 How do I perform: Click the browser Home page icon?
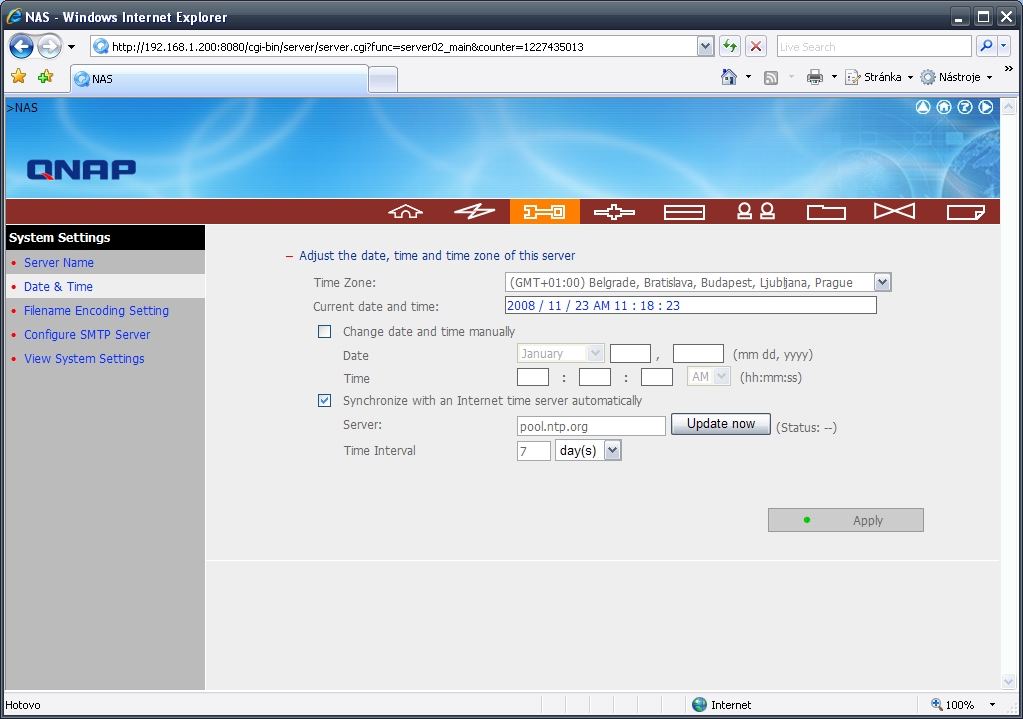click(729, 77)
